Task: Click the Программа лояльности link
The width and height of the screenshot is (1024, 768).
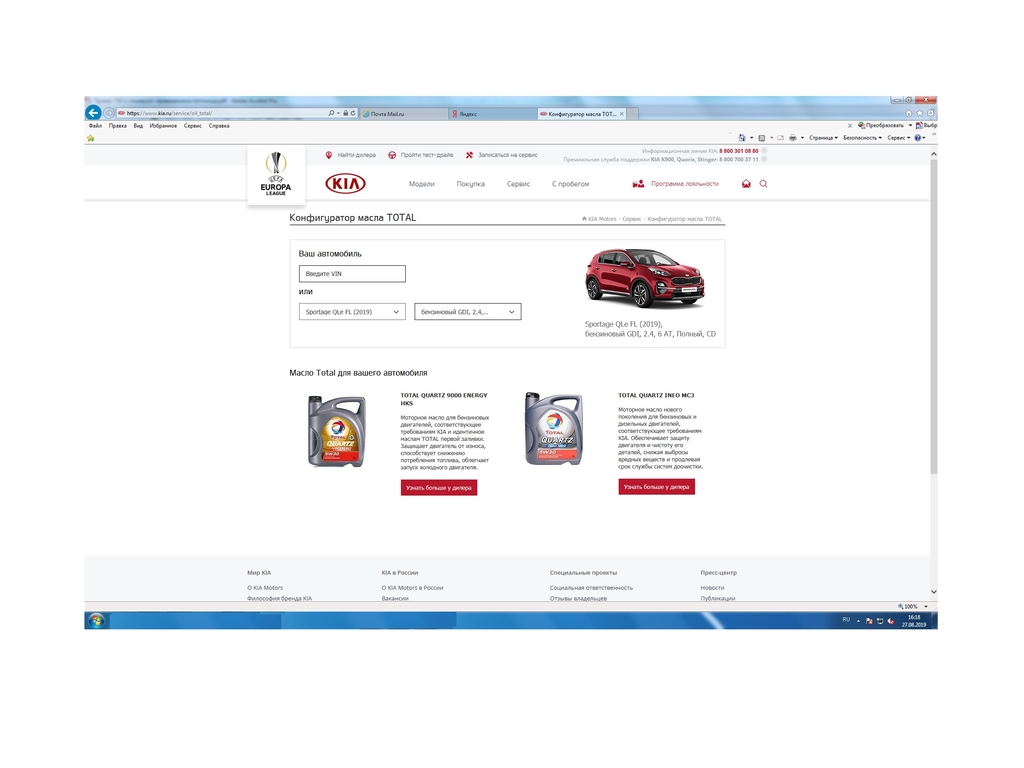Action: pyautogui.click(x=684, y=184)
